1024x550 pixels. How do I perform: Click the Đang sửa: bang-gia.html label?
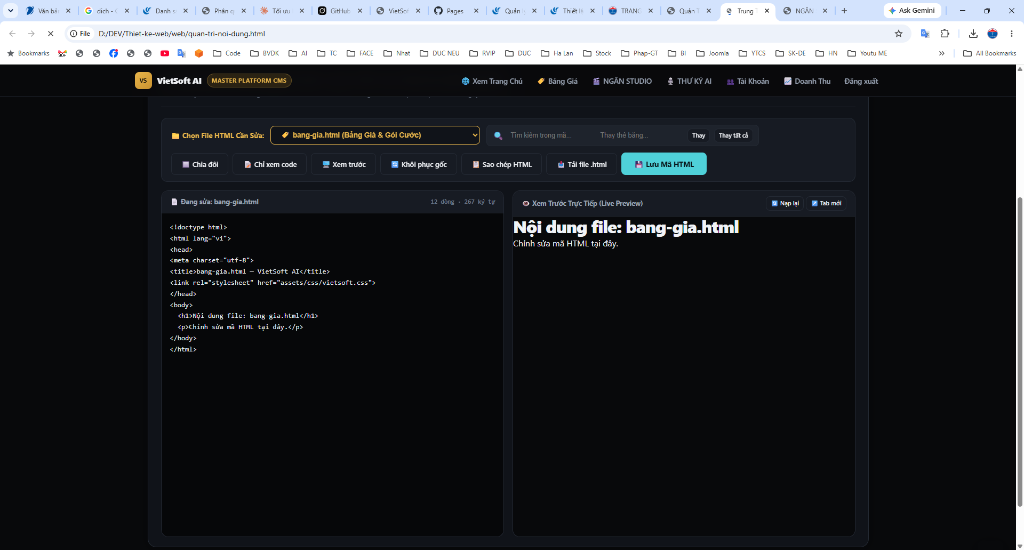219,202
